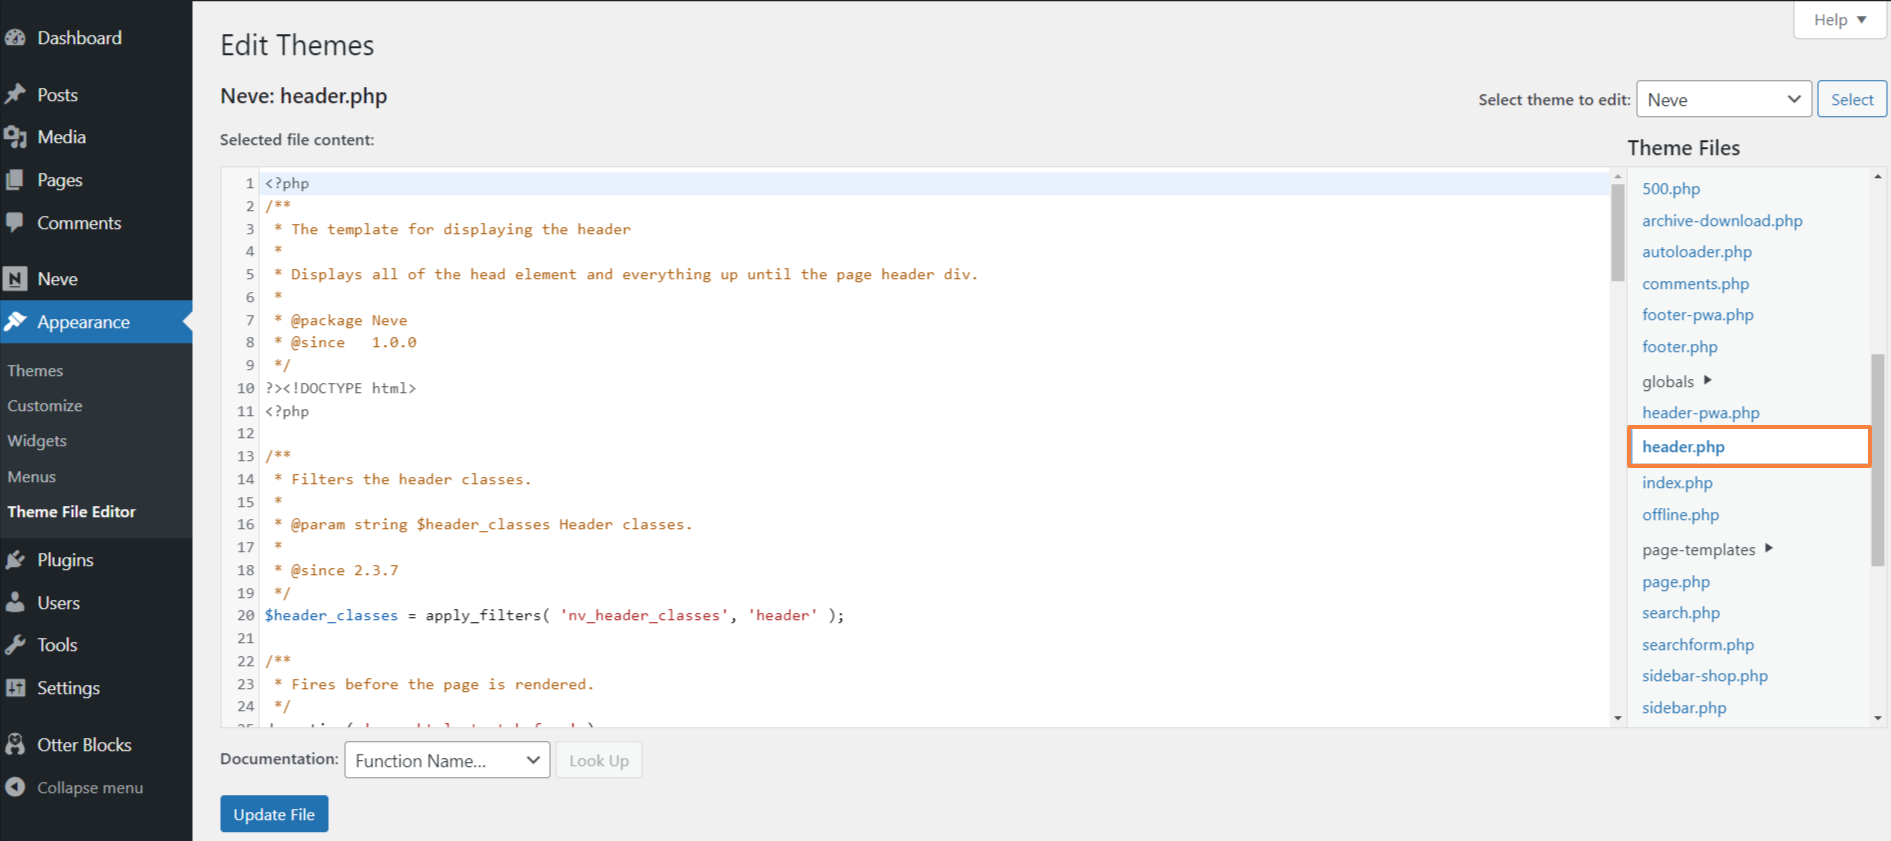Open the theme selector dropdown showing Neve

point(1724,99)
